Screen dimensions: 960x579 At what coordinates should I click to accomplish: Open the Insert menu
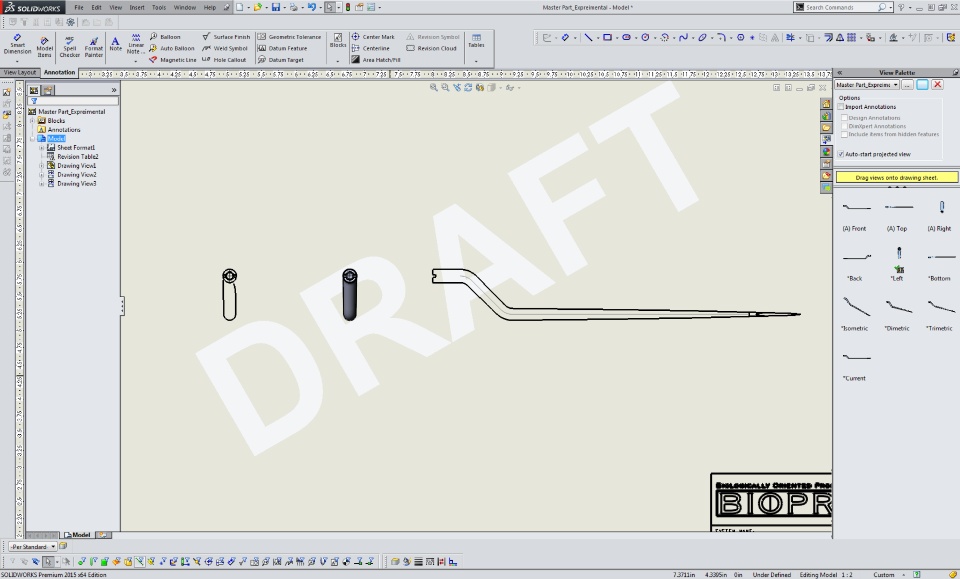pos(136,7)
